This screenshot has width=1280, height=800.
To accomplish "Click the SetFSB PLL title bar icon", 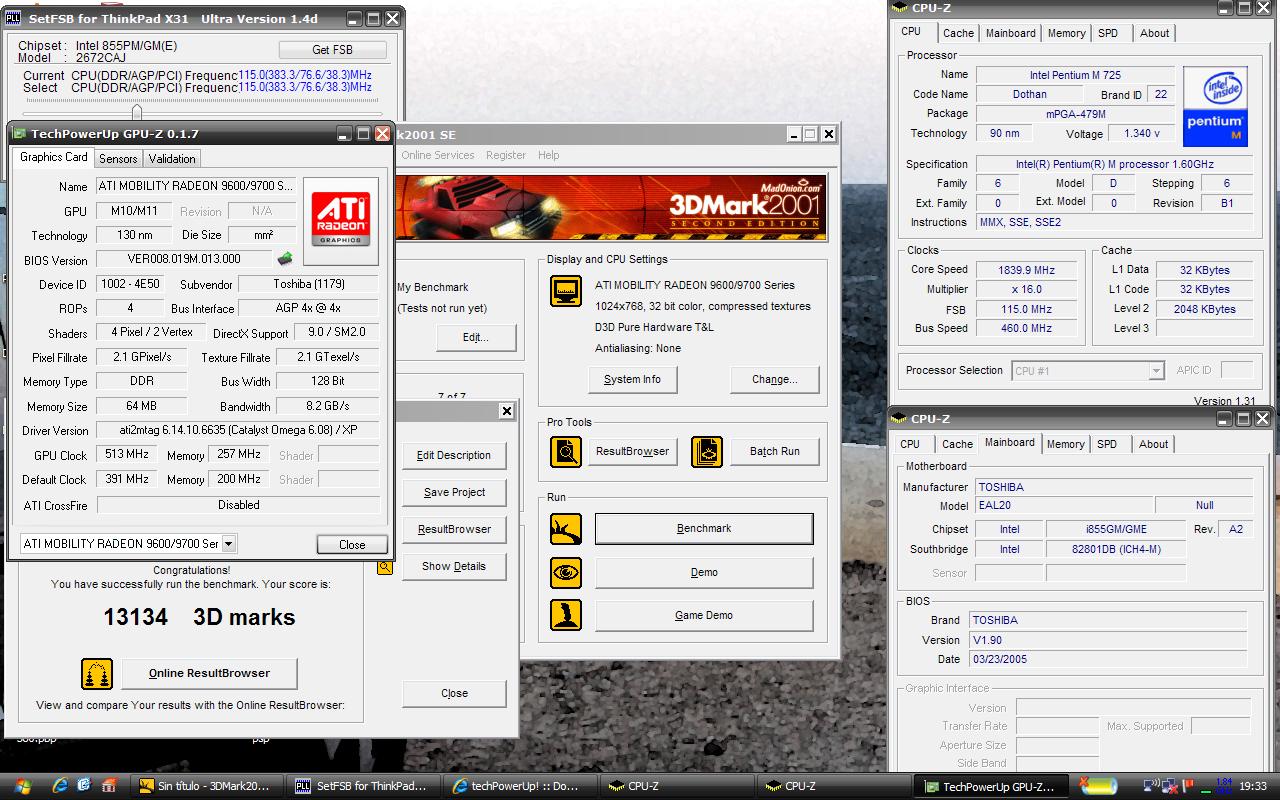I will tap(14, 18).
